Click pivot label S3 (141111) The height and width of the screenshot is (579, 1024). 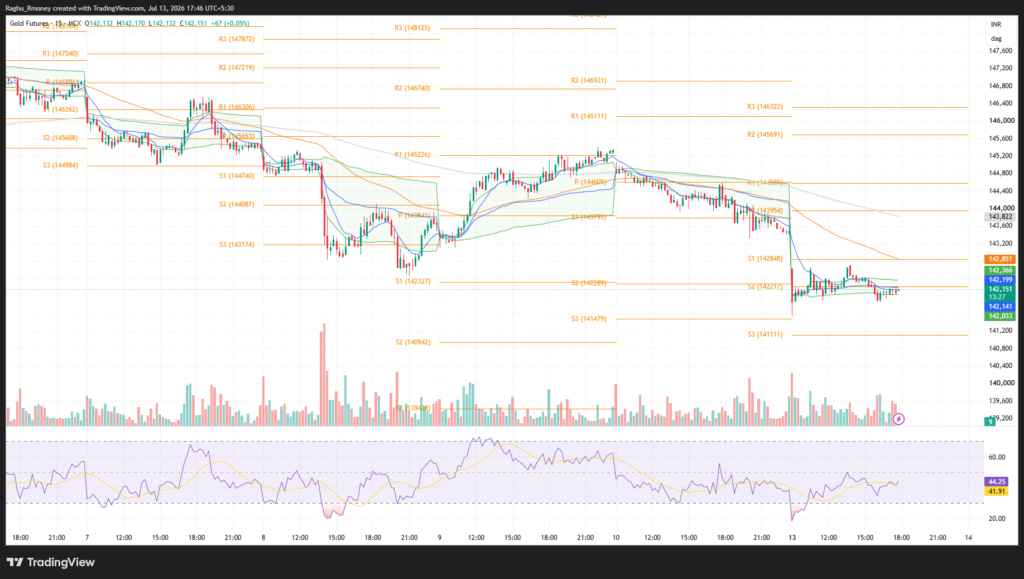click(765, 334)
